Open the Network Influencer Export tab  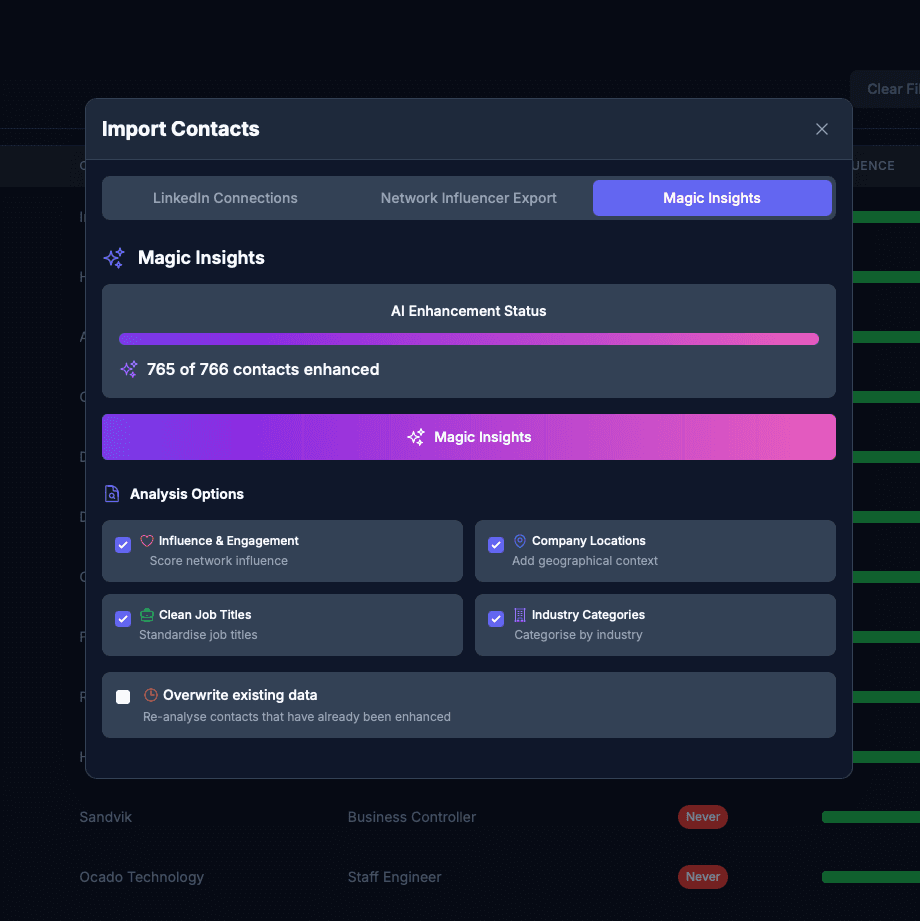tap(469, 198)
